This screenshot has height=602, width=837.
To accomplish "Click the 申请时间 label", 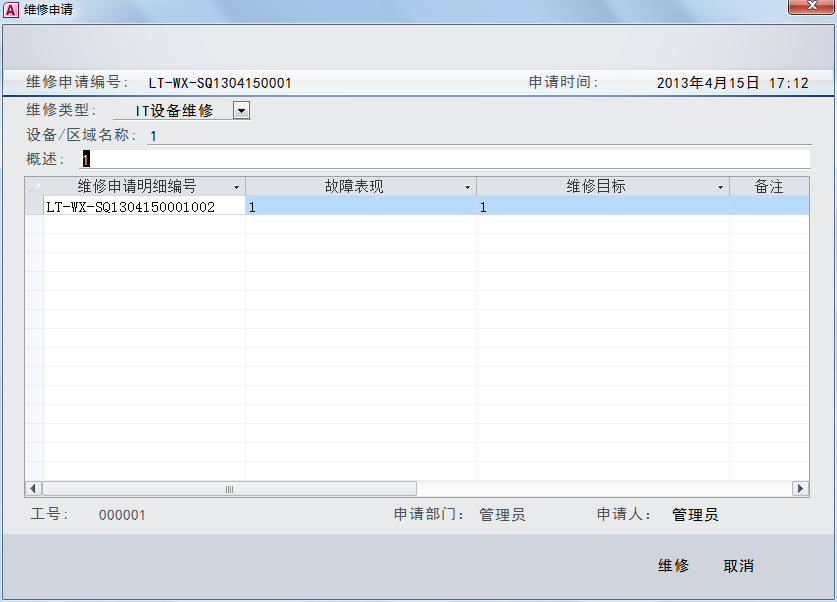I will pyautogui.click(x=563, y=82).
